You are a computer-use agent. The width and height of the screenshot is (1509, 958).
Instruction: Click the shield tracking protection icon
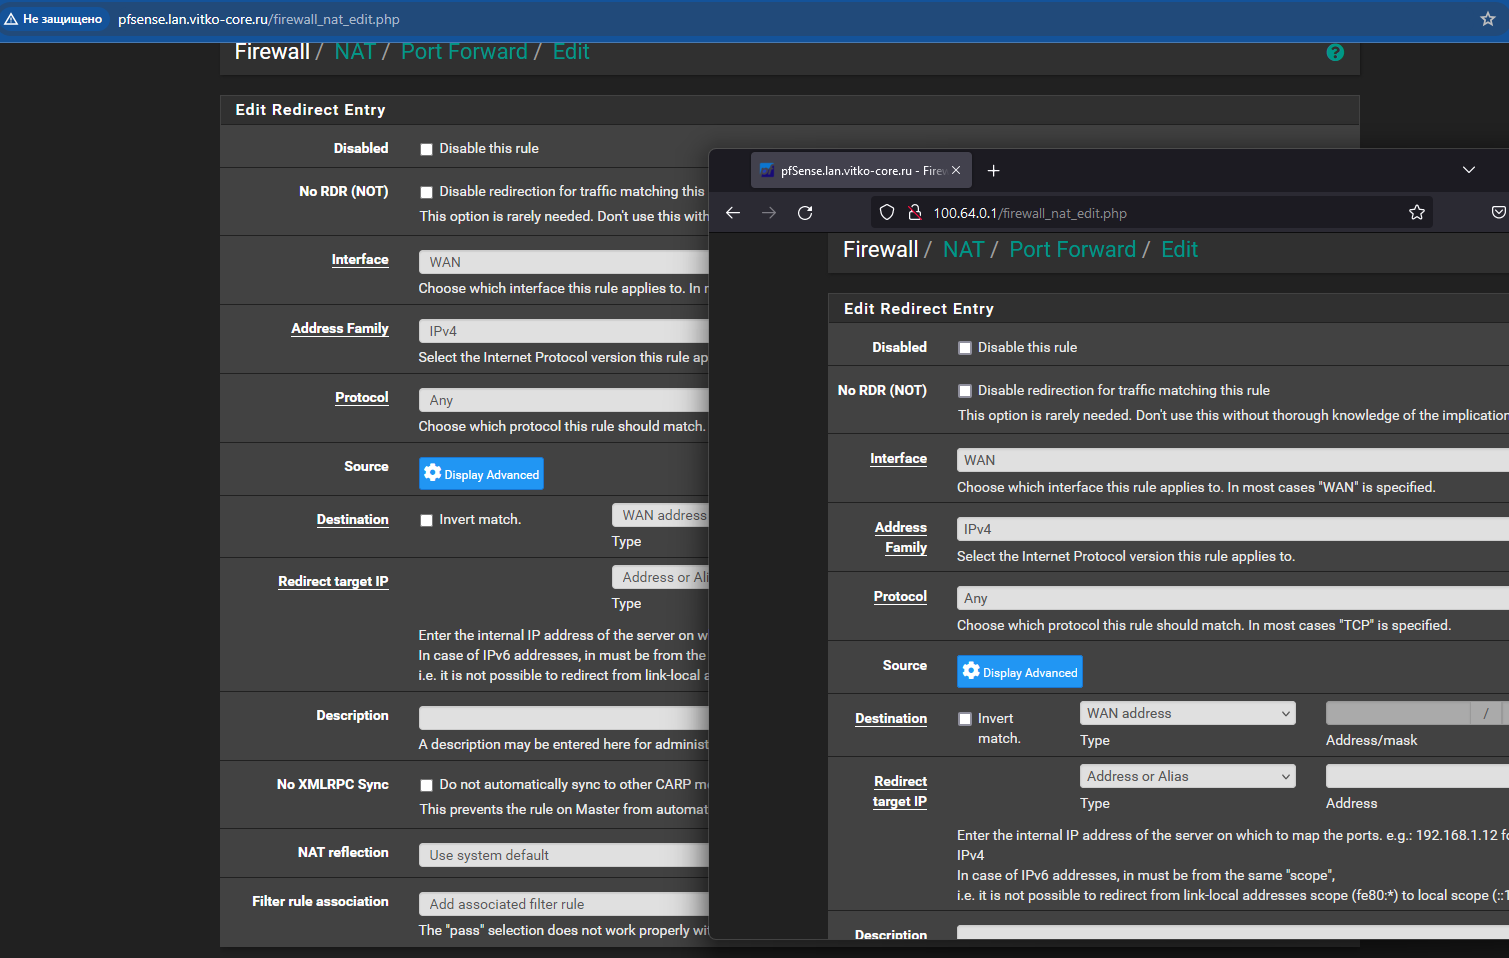pyautogui.click(x=886, y=213)
